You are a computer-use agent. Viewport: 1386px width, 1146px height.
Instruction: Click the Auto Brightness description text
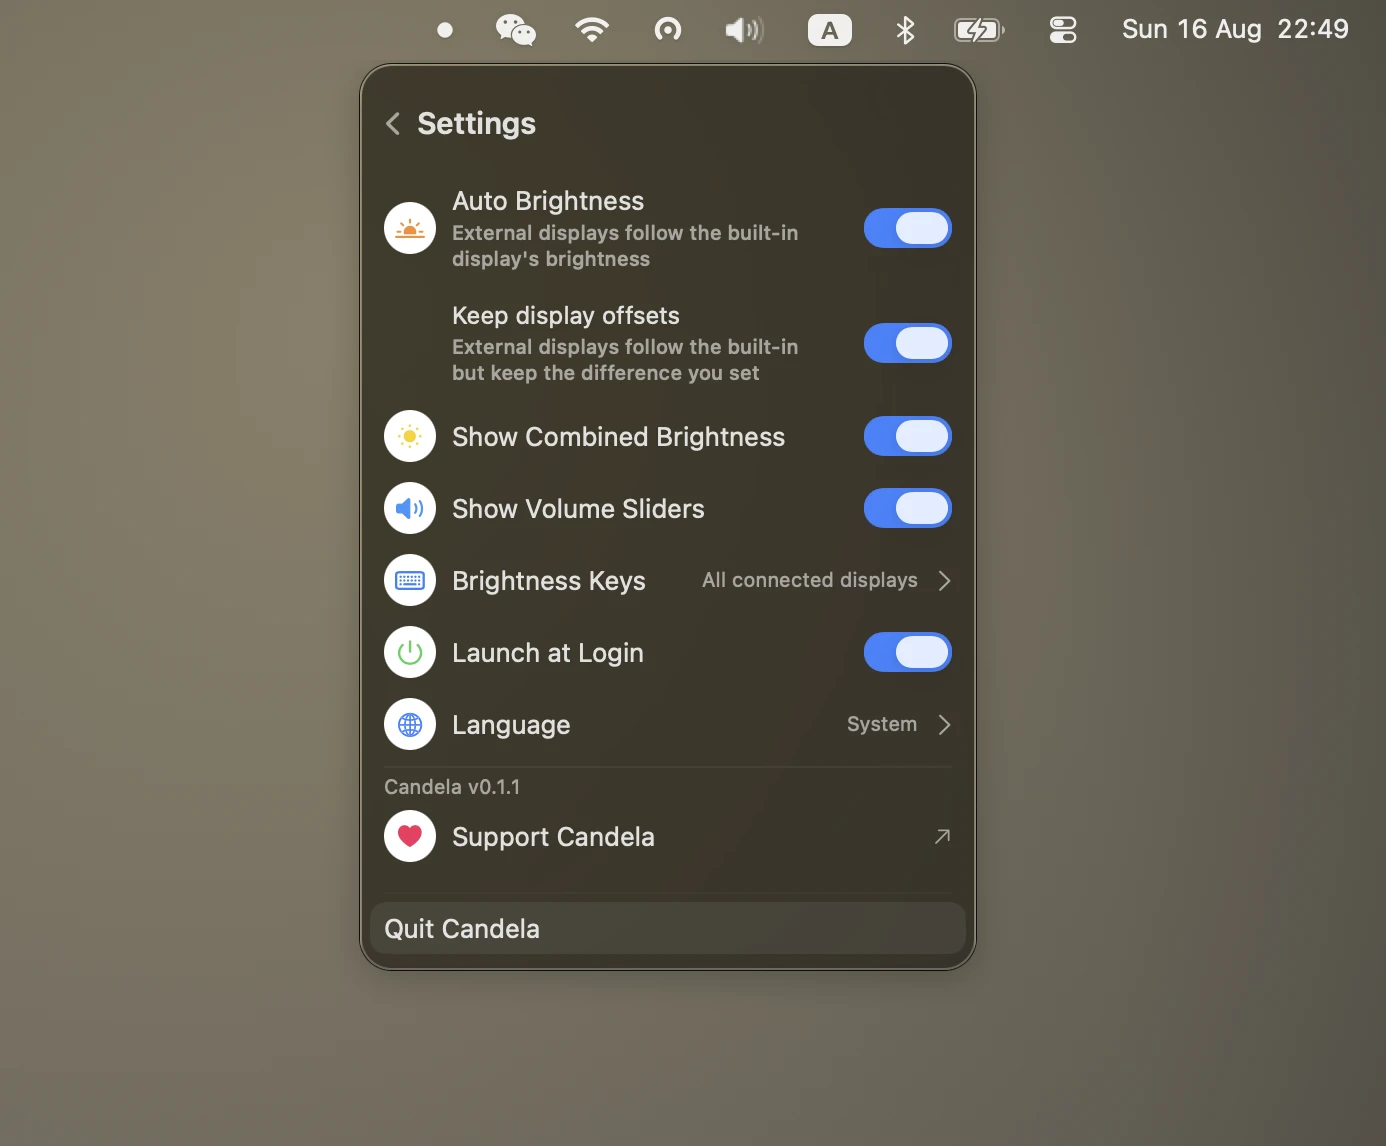tap(625, 246)
